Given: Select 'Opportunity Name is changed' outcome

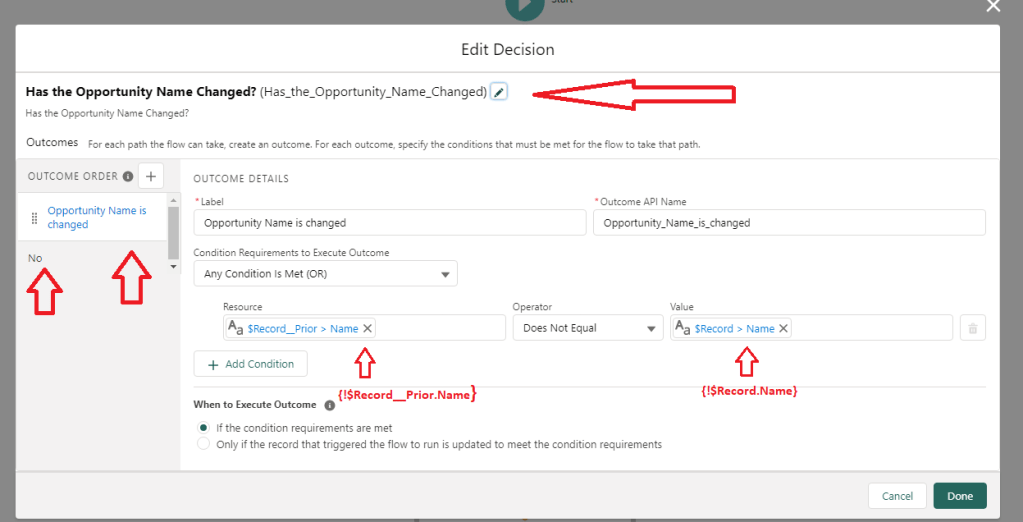Looking at the screenshot, I should coord(96,217).
